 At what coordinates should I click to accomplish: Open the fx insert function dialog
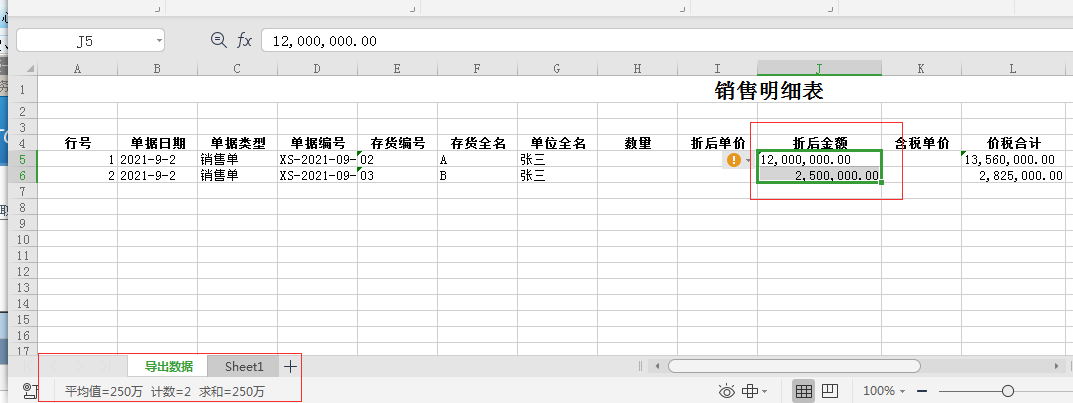coord(244,40)
